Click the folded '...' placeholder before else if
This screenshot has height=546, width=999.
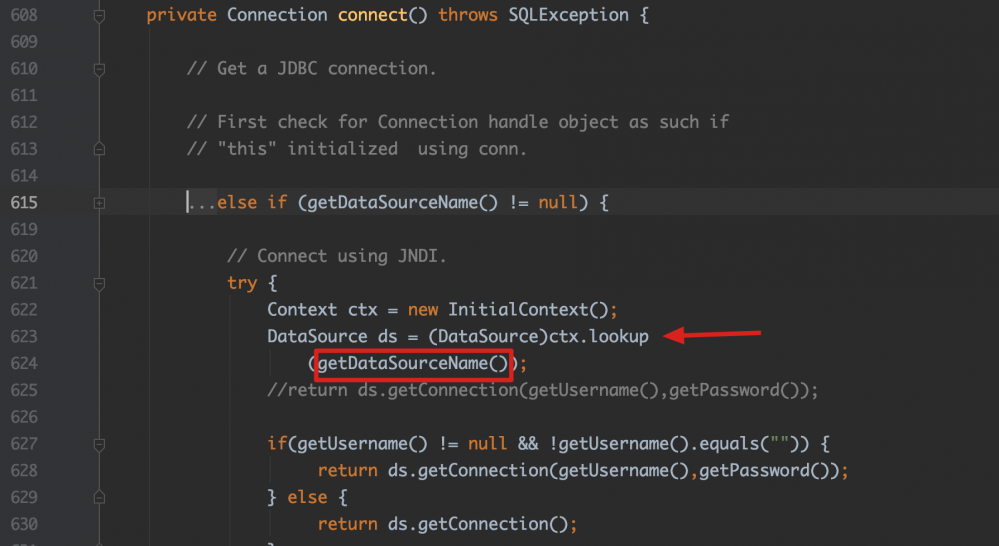[x=201, y=203]
